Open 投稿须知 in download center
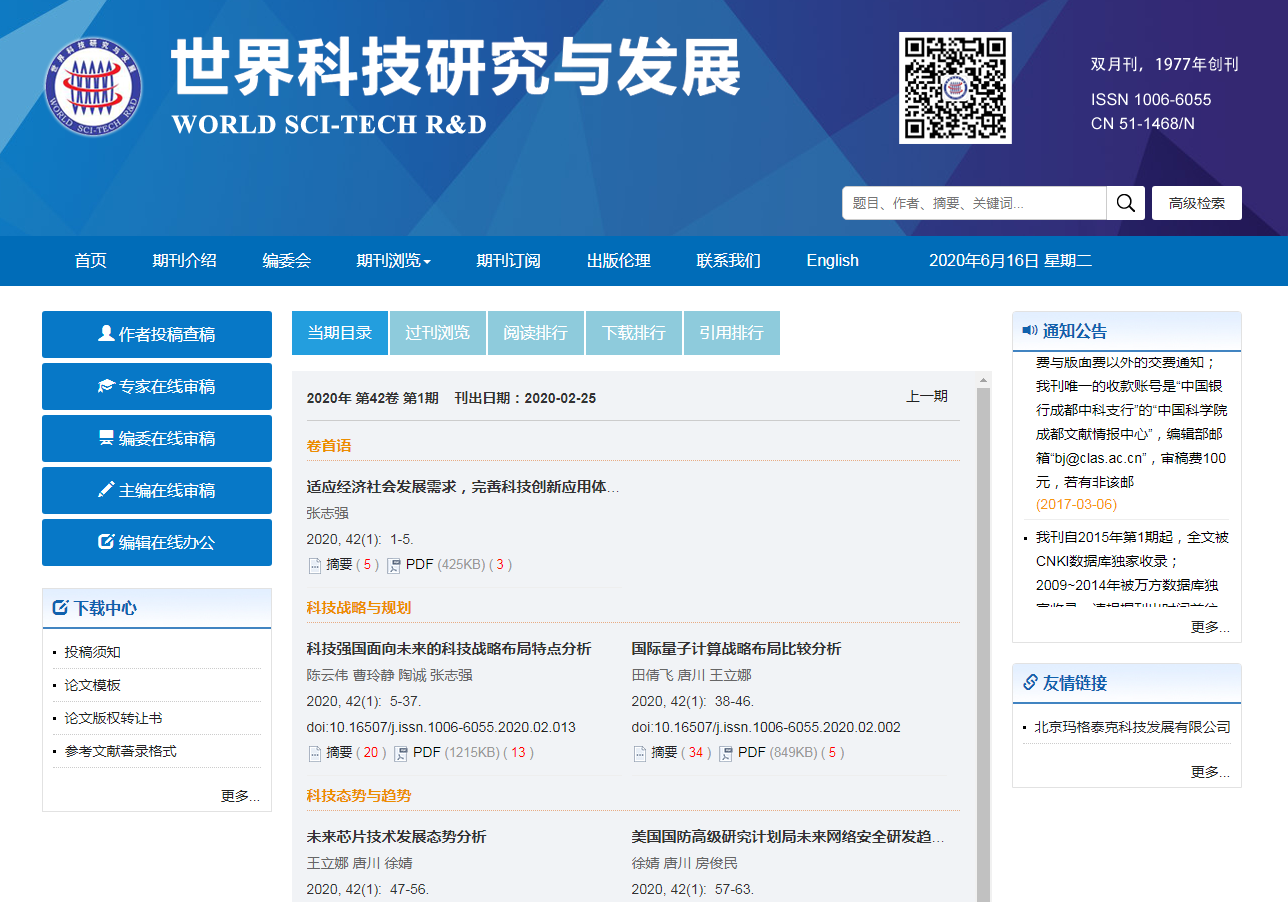Screen dimensions: 1288x902 pos(93,652)
